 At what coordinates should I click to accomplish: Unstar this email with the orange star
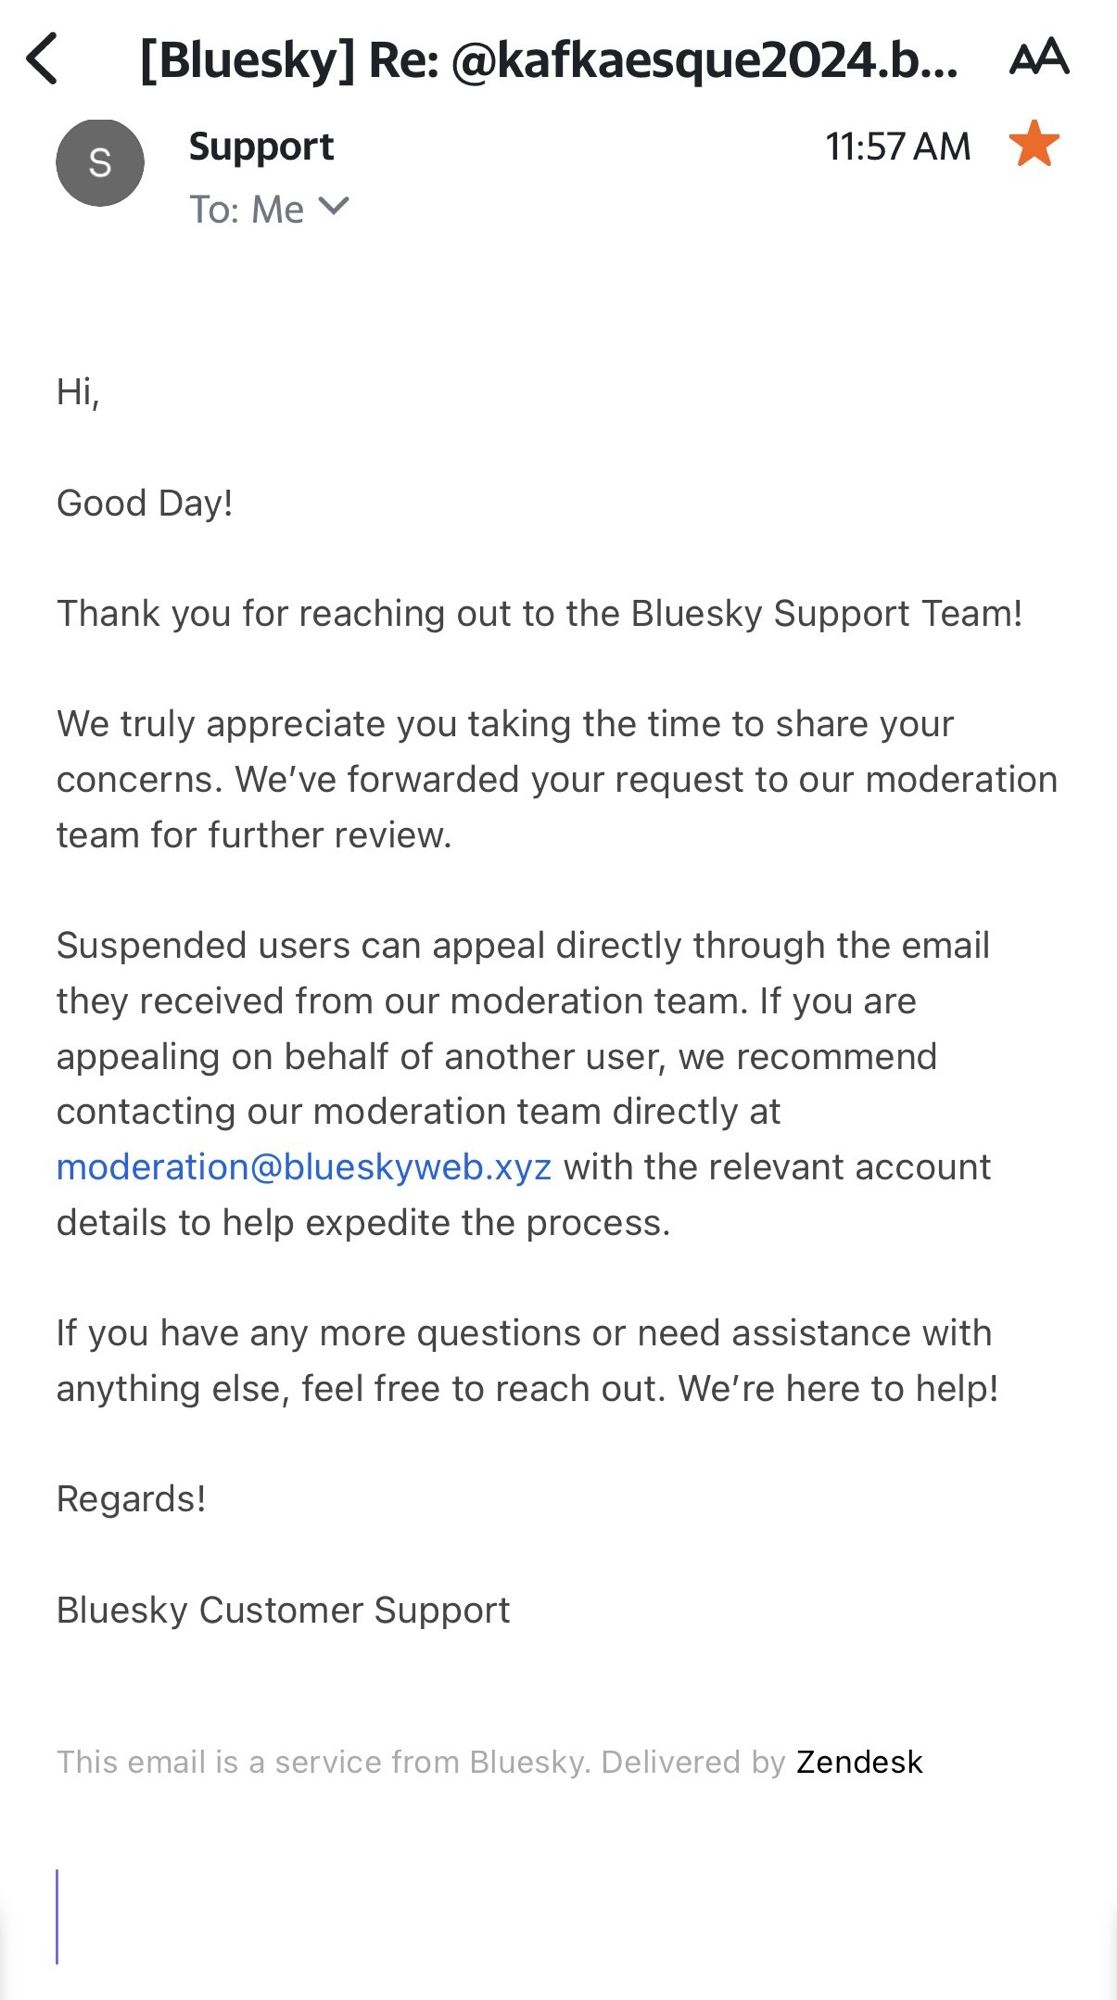point(1033,144)
